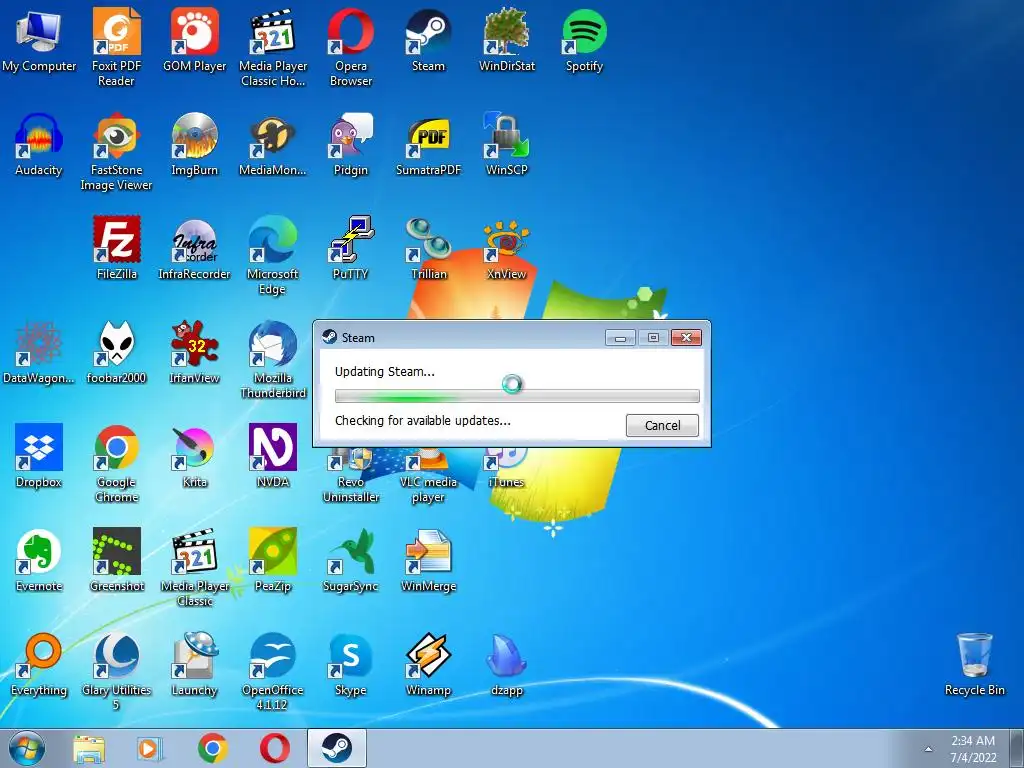This screenshot has width=1024, height=768.
Task: Click the Steam dialog title bar icon
Action: [329, 337]
